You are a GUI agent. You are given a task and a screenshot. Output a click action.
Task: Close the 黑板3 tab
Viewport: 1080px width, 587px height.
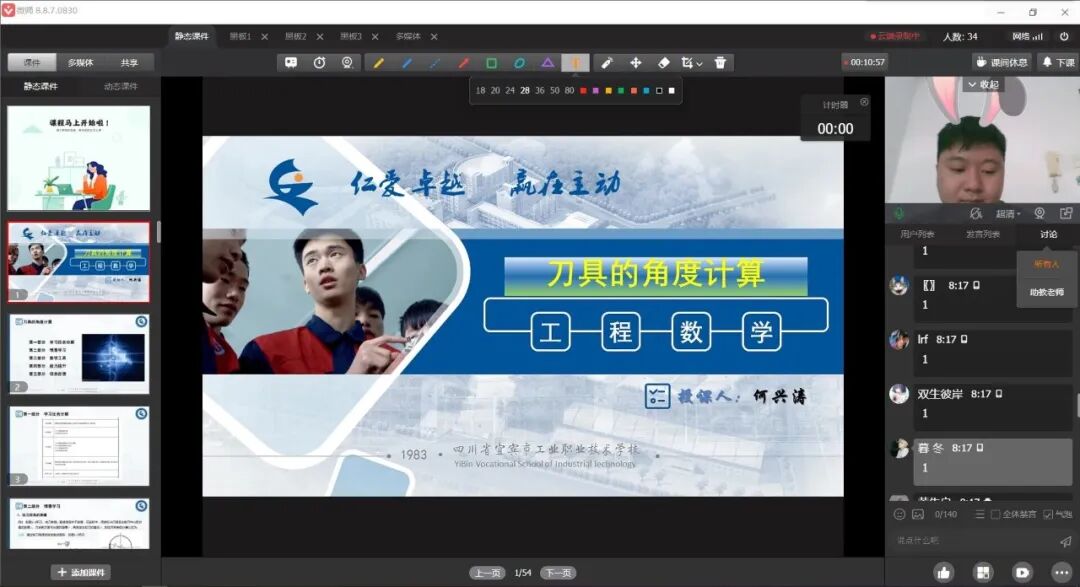375,37
